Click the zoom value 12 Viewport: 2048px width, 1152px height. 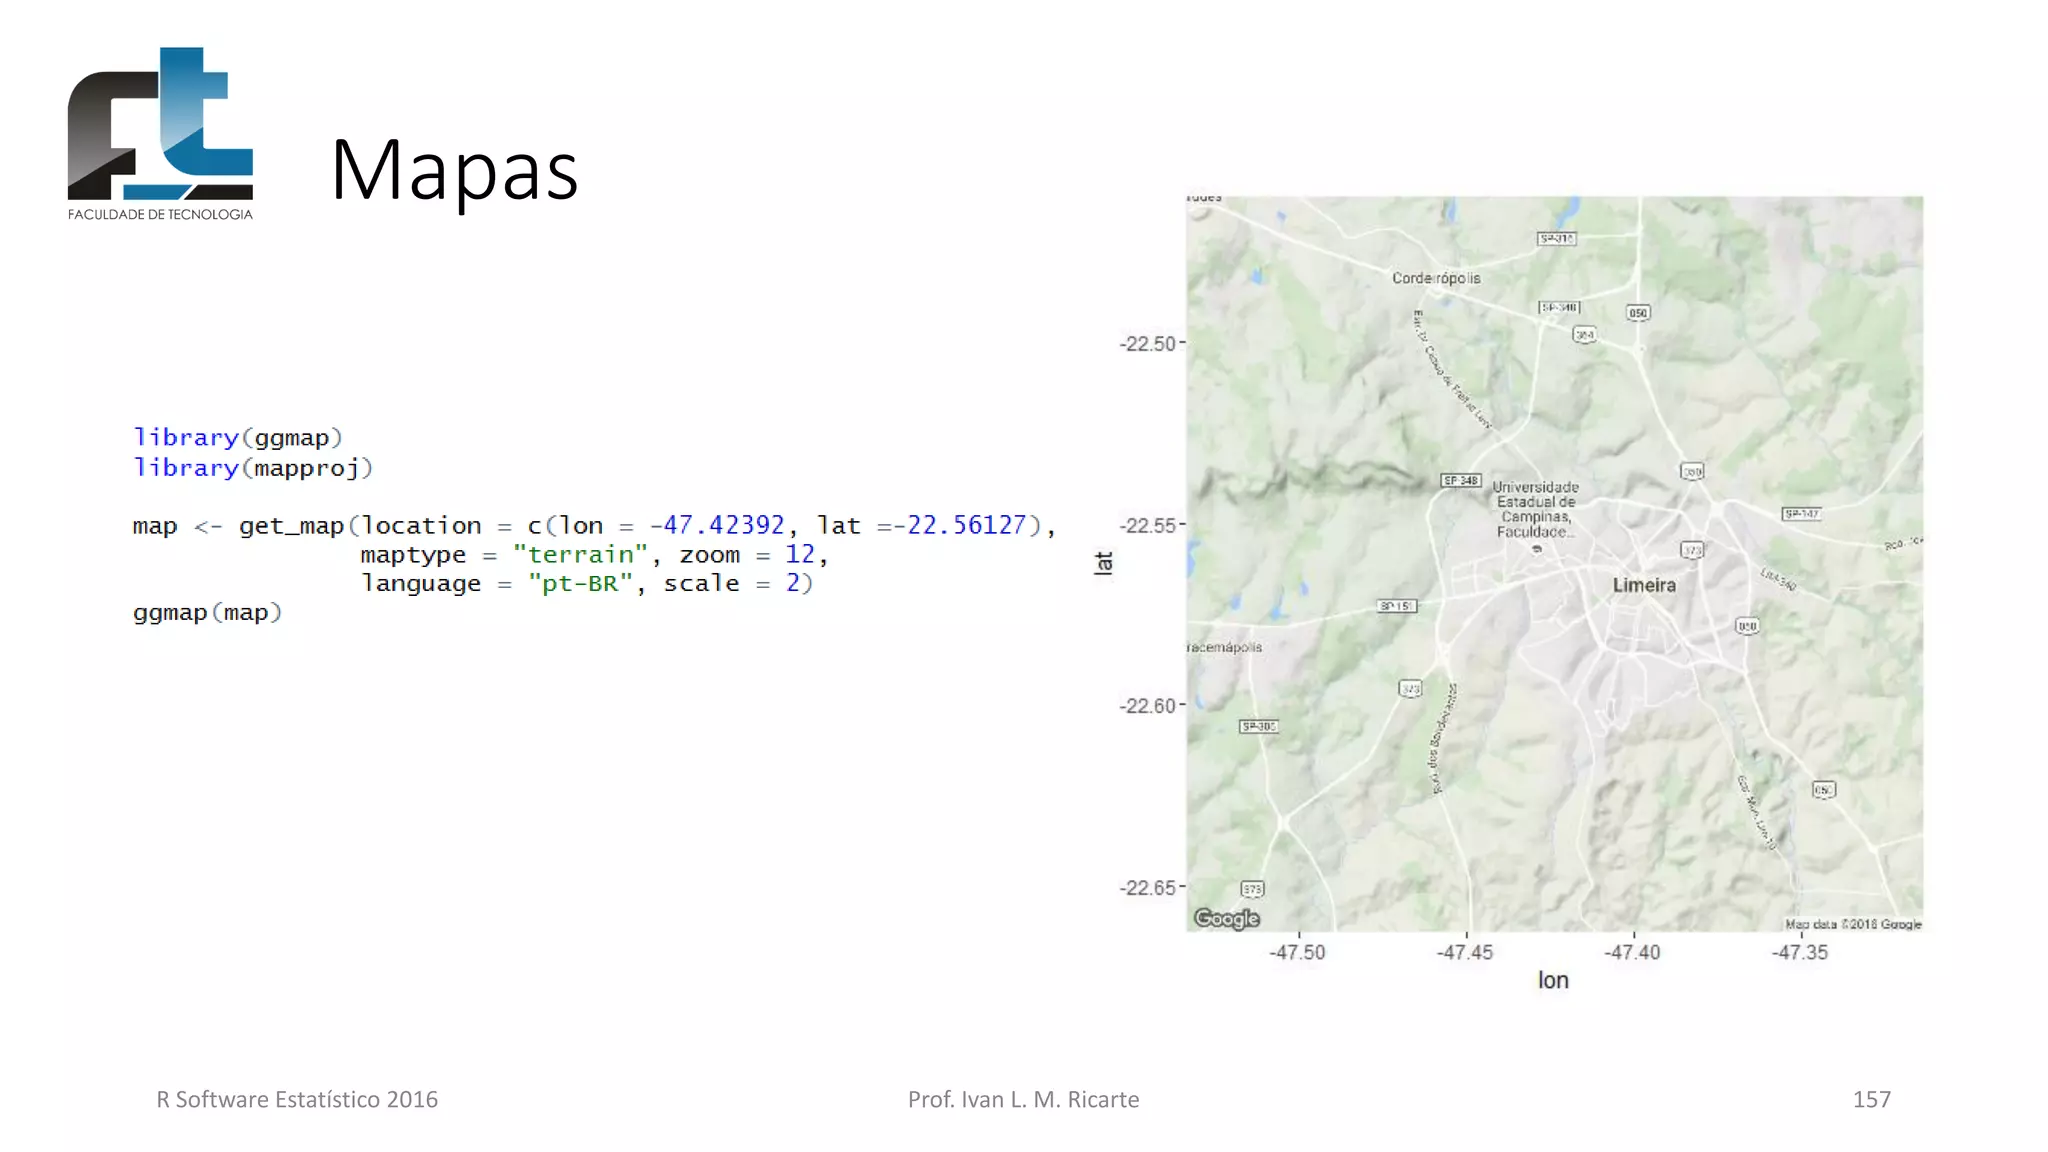pyautogui.click(x=800, y=554)
